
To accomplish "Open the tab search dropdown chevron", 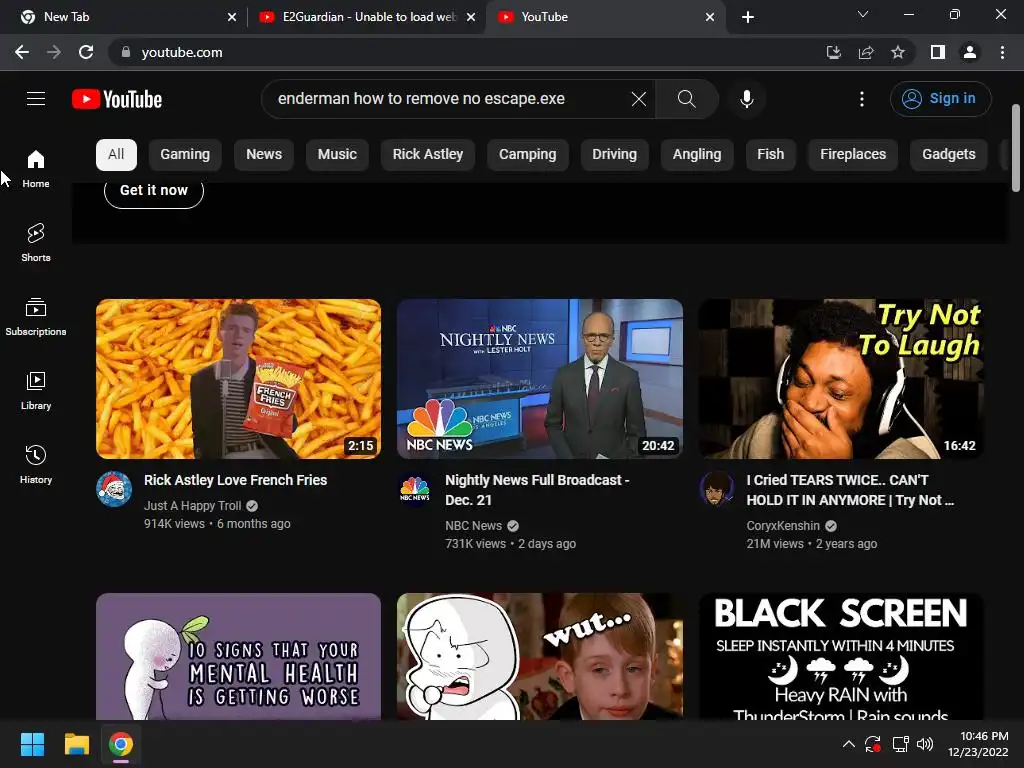I will (x=863, y=14).
